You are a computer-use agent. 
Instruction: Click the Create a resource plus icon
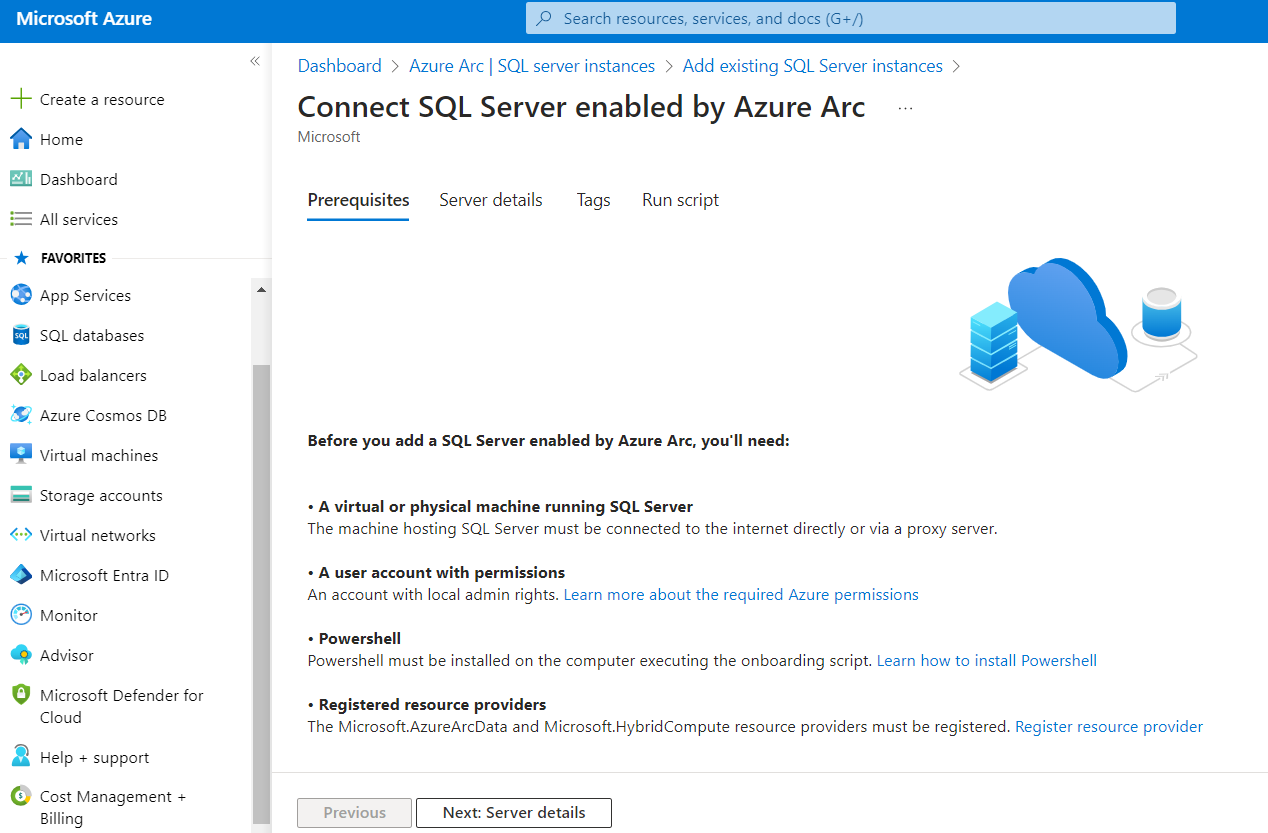pos(21,99)
